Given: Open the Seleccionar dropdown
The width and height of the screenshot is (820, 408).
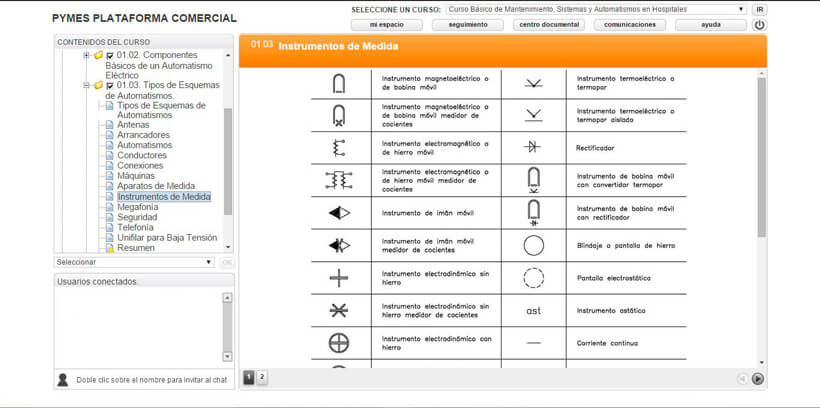Looking at the screenshot, I should (134, 262).
